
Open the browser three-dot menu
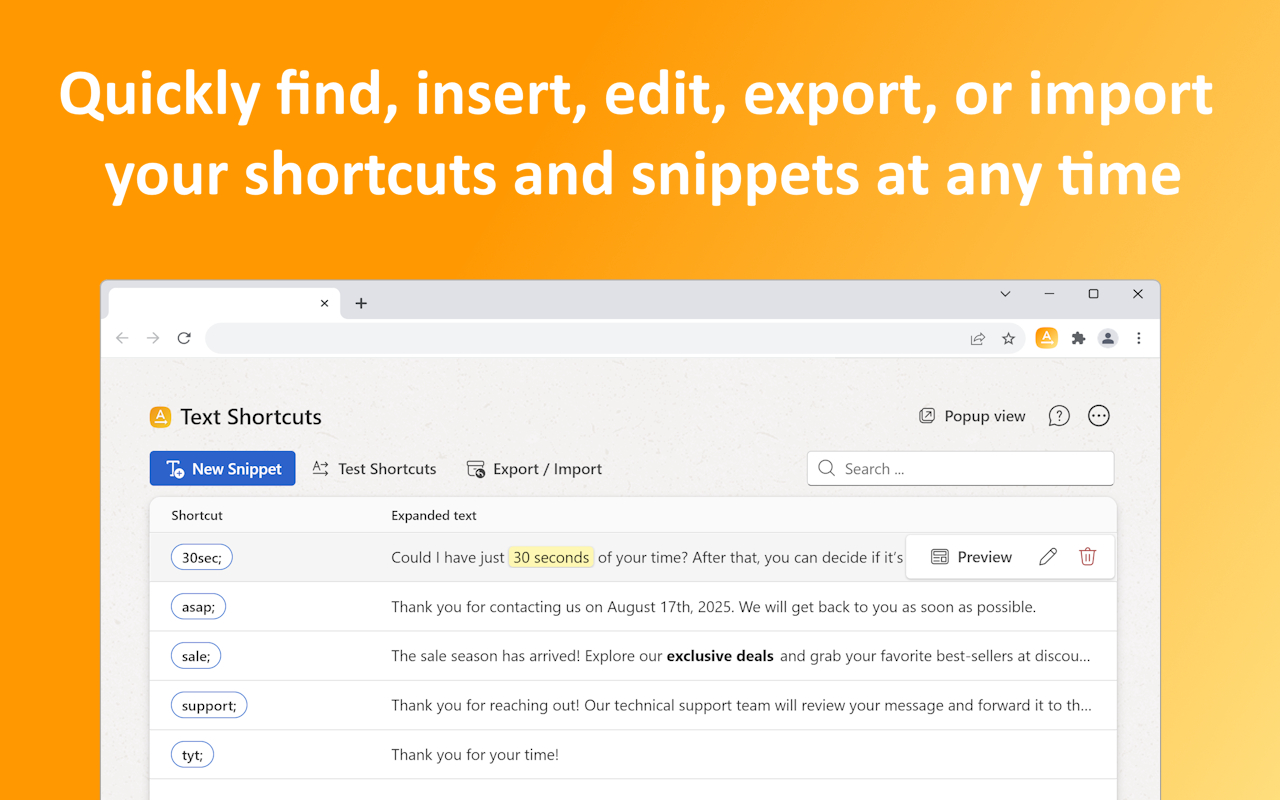[1138, 338]
